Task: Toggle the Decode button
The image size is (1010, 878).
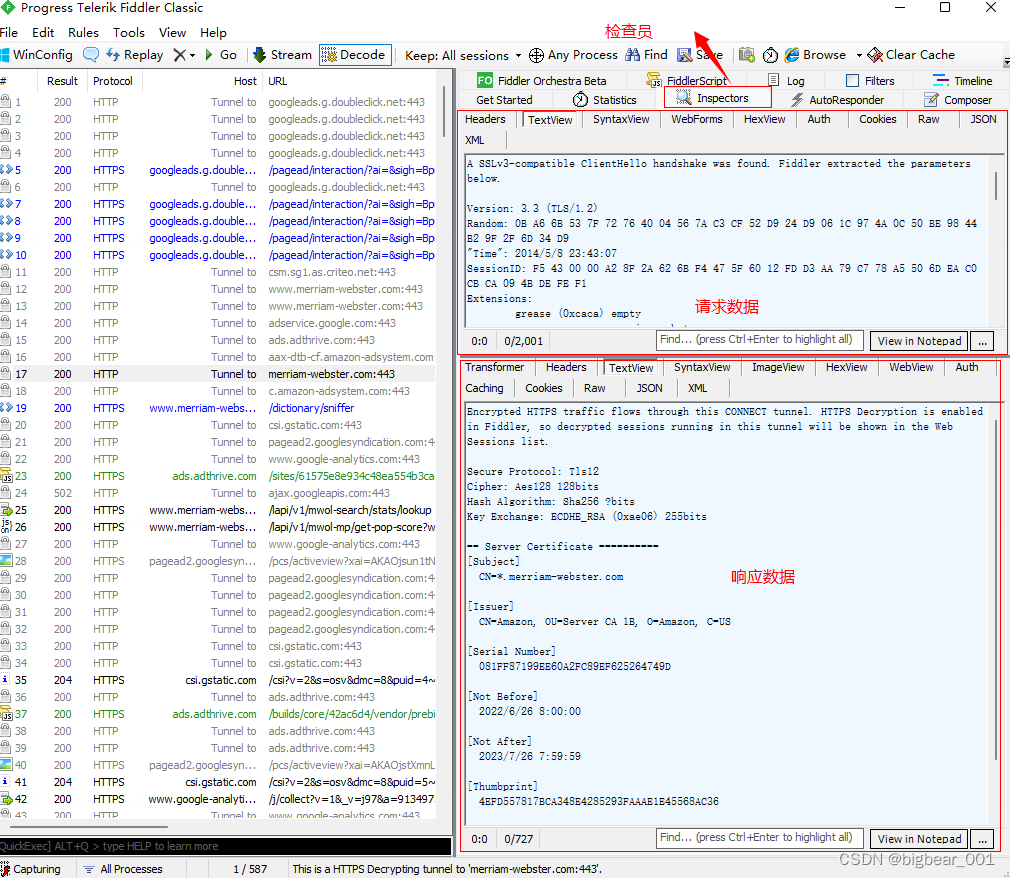Action: [355, 55]
